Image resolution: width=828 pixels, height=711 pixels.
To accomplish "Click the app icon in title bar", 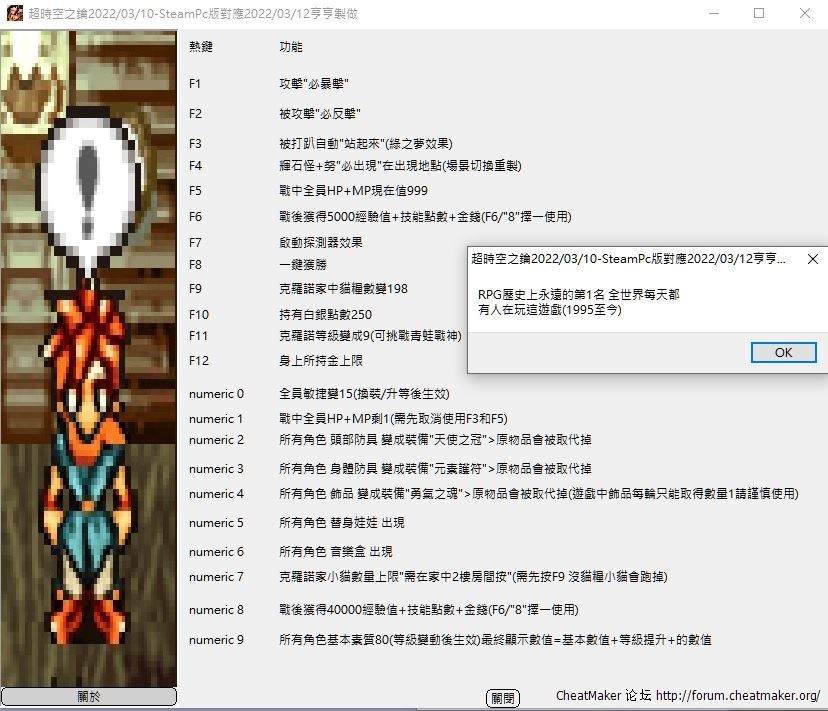I will tap(14, 14).
